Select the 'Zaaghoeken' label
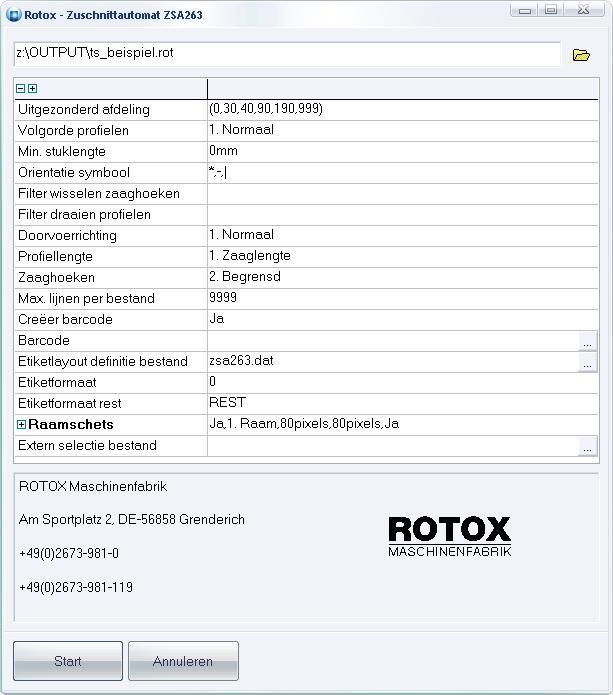The image size is (613, 695). [56, 277]
